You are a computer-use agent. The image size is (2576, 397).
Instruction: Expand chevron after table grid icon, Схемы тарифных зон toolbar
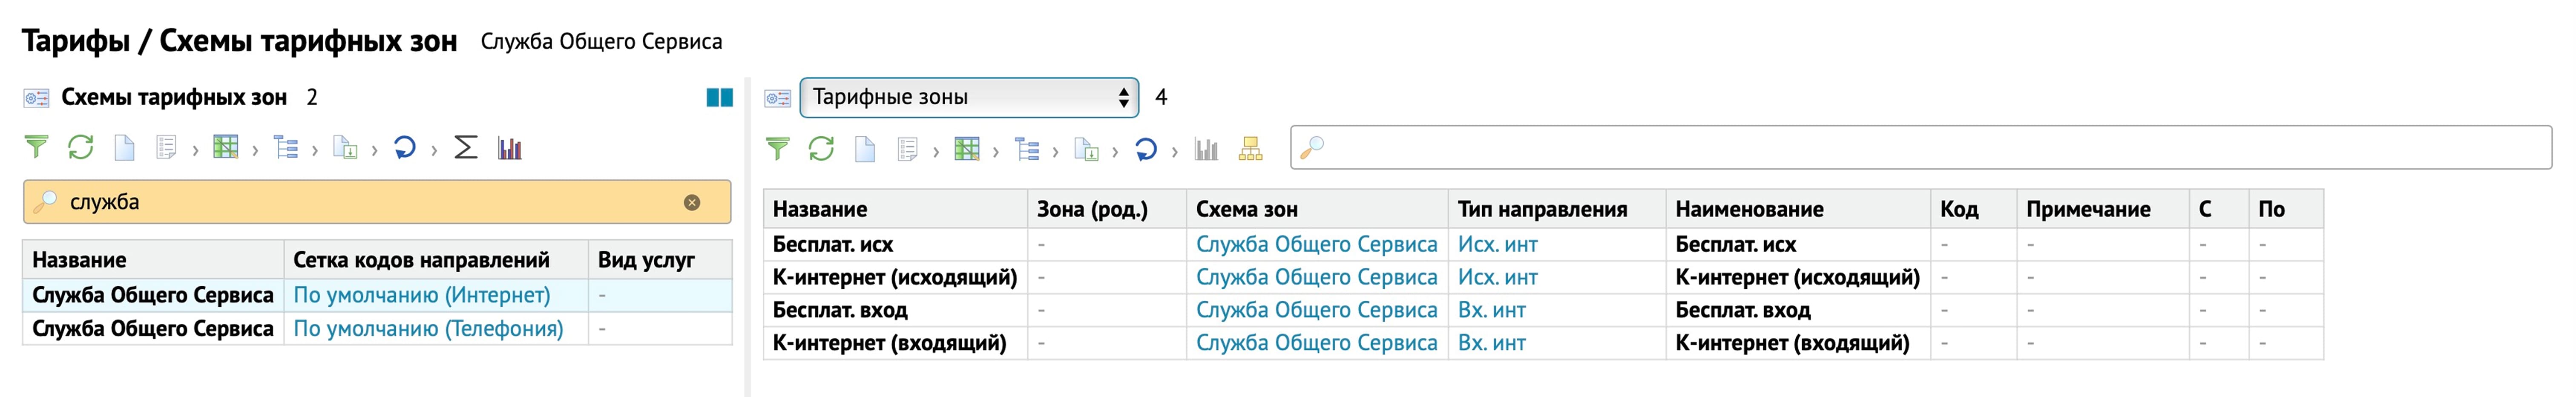tap(255, 150)
